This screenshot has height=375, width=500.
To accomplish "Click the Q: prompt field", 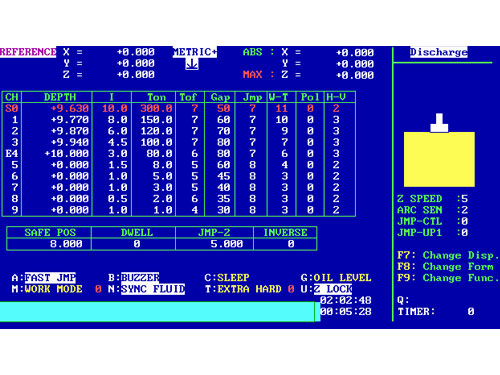I will pyautogui.click(x=403, y=300).
